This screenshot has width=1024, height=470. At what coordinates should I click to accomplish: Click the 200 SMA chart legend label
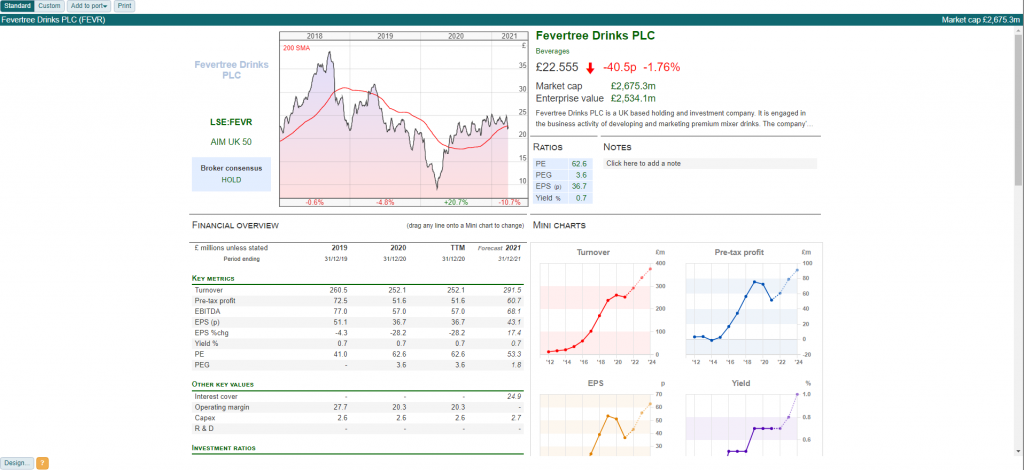point(296,48)
